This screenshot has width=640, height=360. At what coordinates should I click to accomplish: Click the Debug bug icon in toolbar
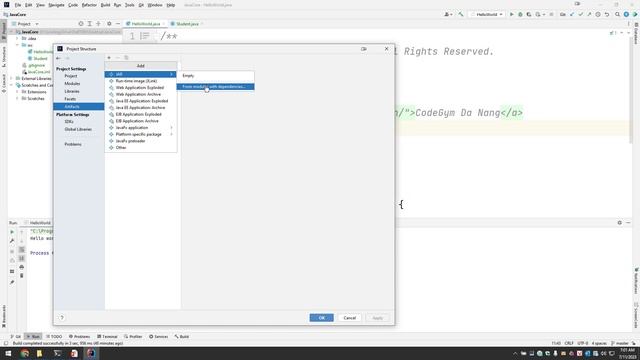click(x=520, y=14)
